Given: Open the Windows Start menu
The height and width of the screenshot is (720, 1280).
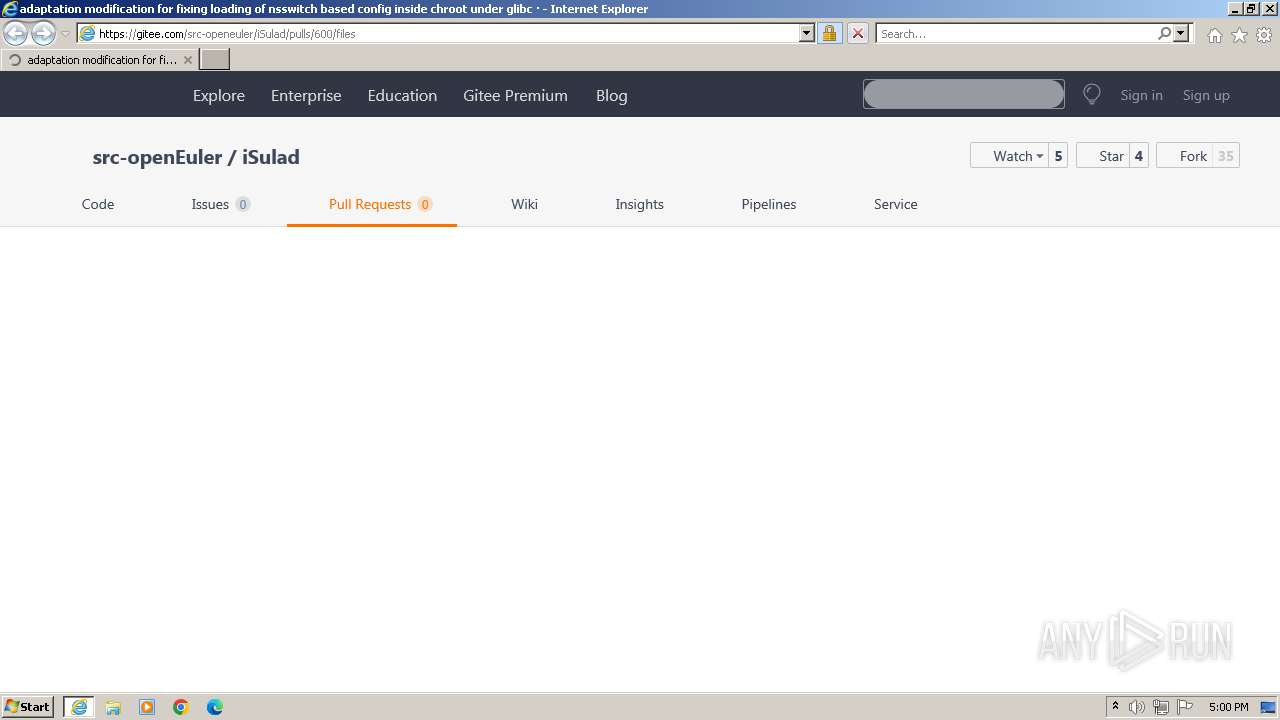Looking at the screenshot, I should click(x=28, y=707).
